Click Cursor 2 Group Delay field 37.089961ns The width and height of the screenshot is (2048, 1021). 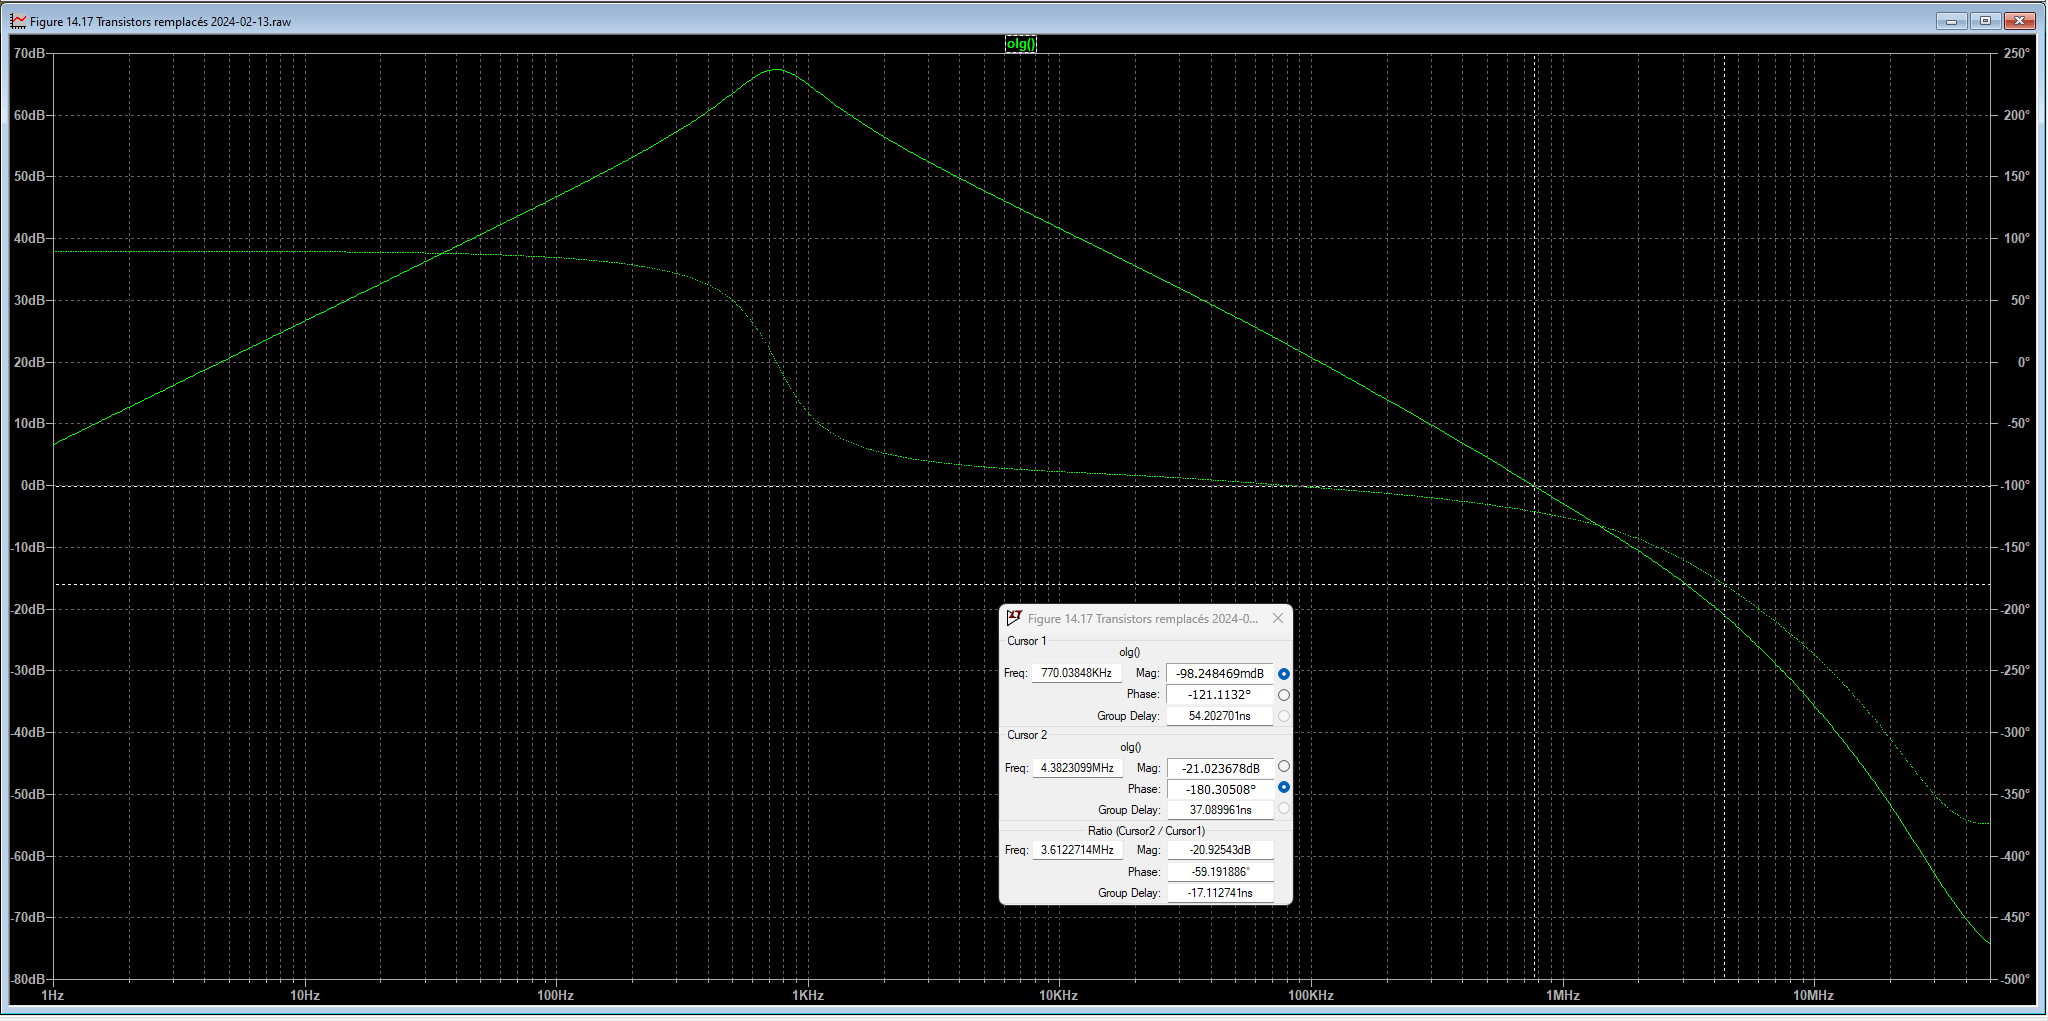1220,810
